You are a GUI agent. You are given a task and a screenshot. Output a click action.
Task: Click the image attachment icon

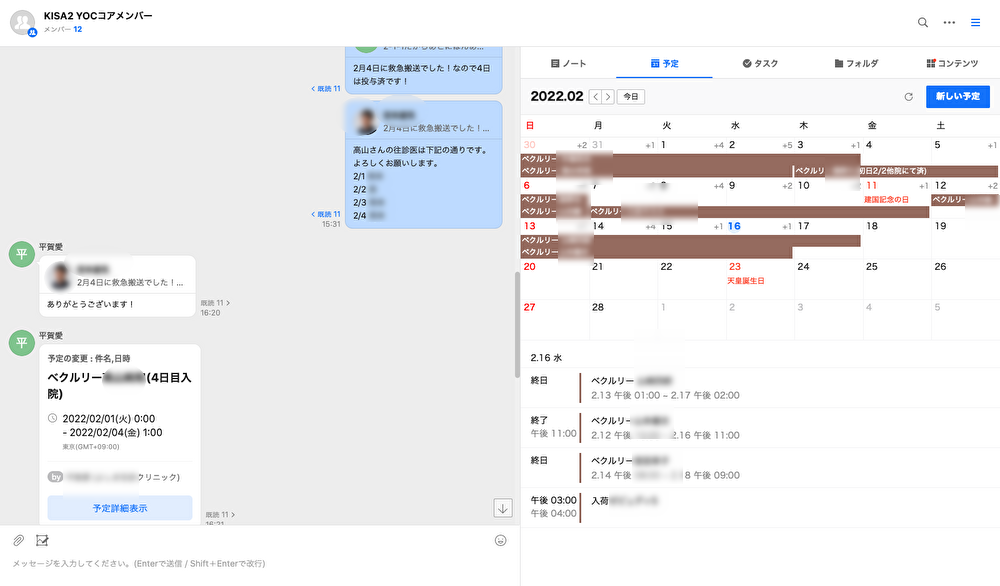[x=42, y=540]
